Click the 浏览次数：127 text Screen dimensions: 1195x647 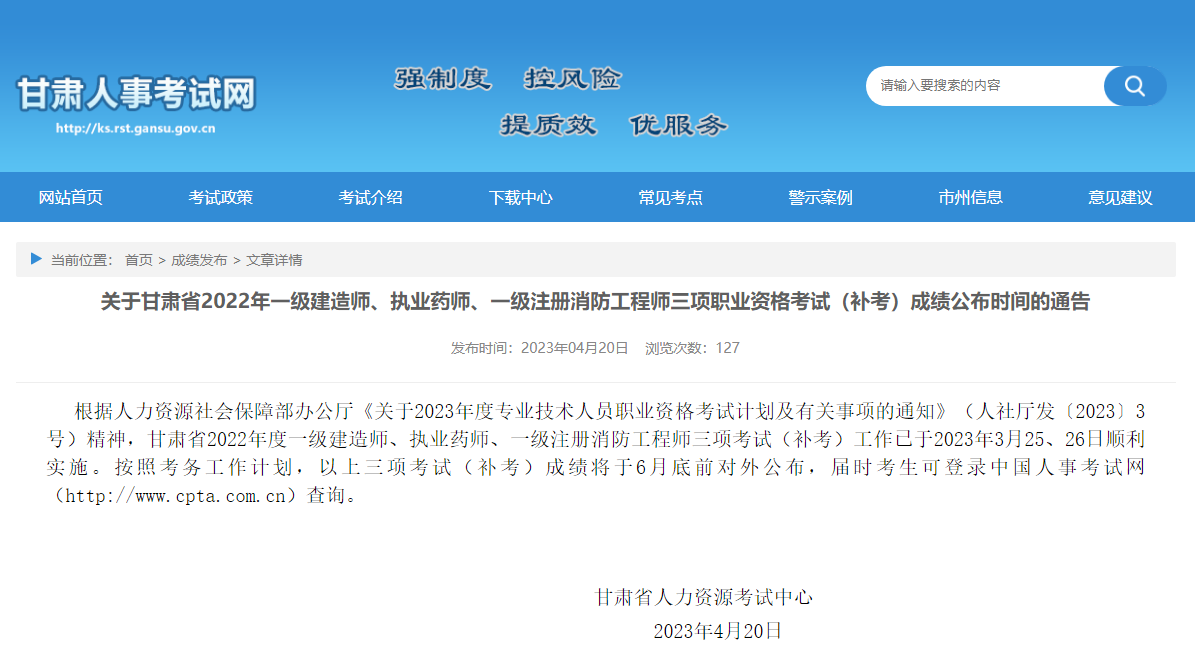[692, 348]
